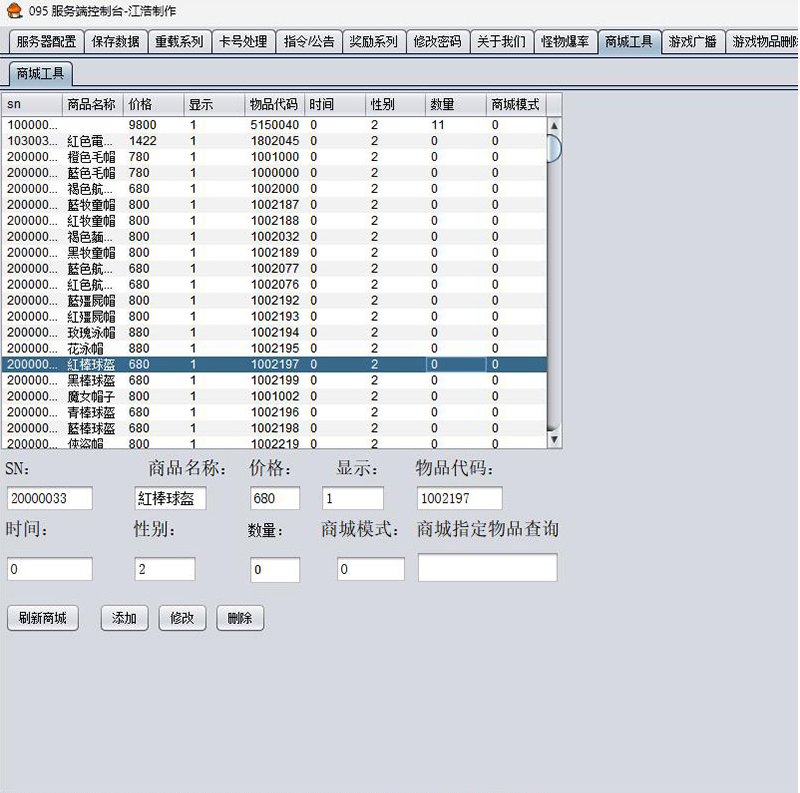Click the 删除 delete button
Screen dimensions: 800x793
pyautogui.click(x=240, y=618)
